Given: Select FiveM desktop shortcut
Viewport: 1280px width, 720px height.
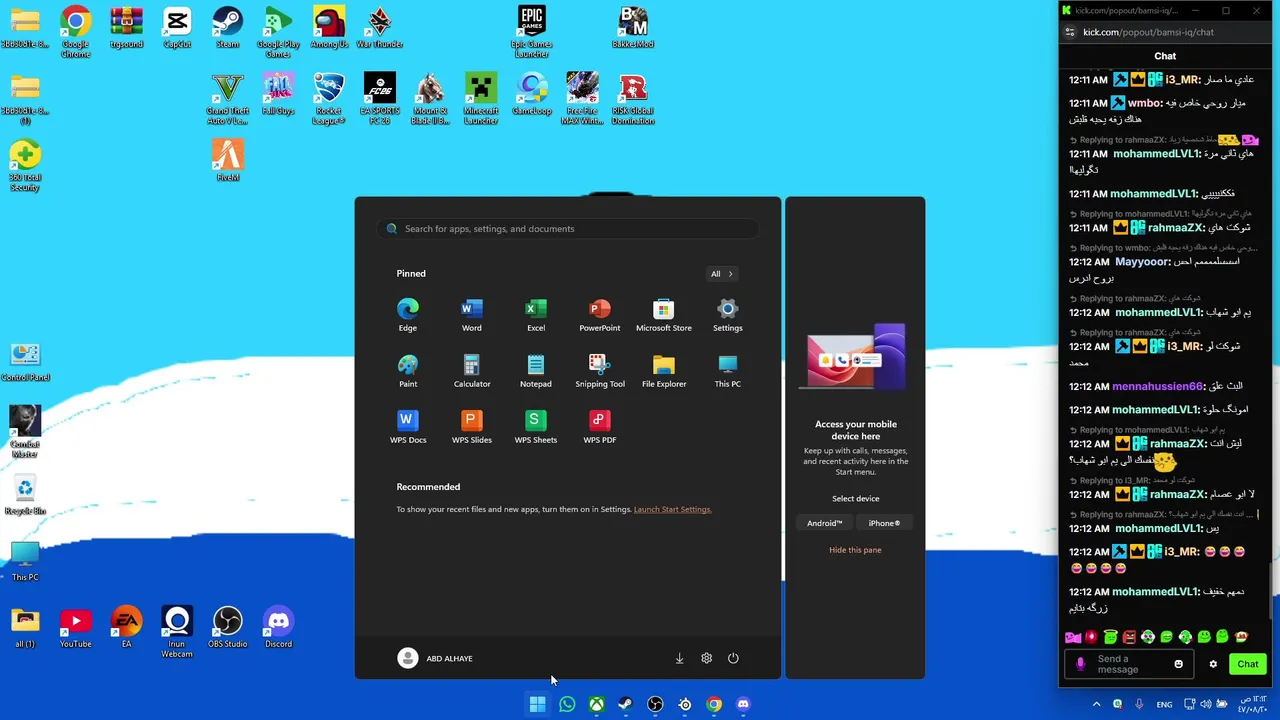Looking at the screenshot, I should [228, 160].
